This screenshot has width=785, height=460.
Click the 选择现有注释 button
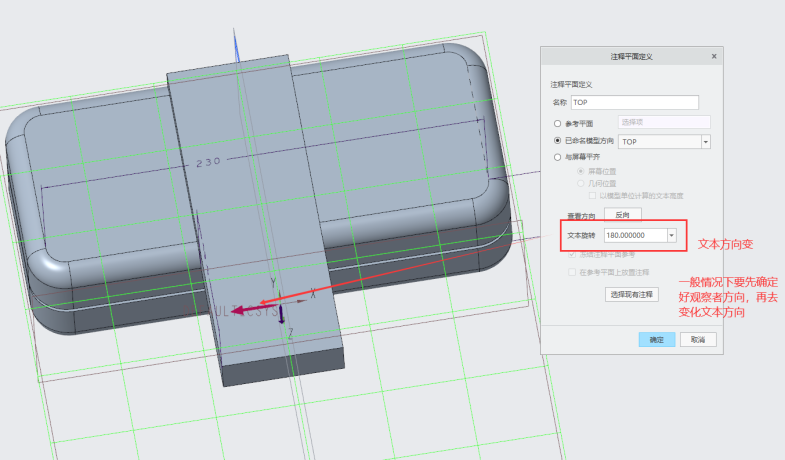coord(631,295)
